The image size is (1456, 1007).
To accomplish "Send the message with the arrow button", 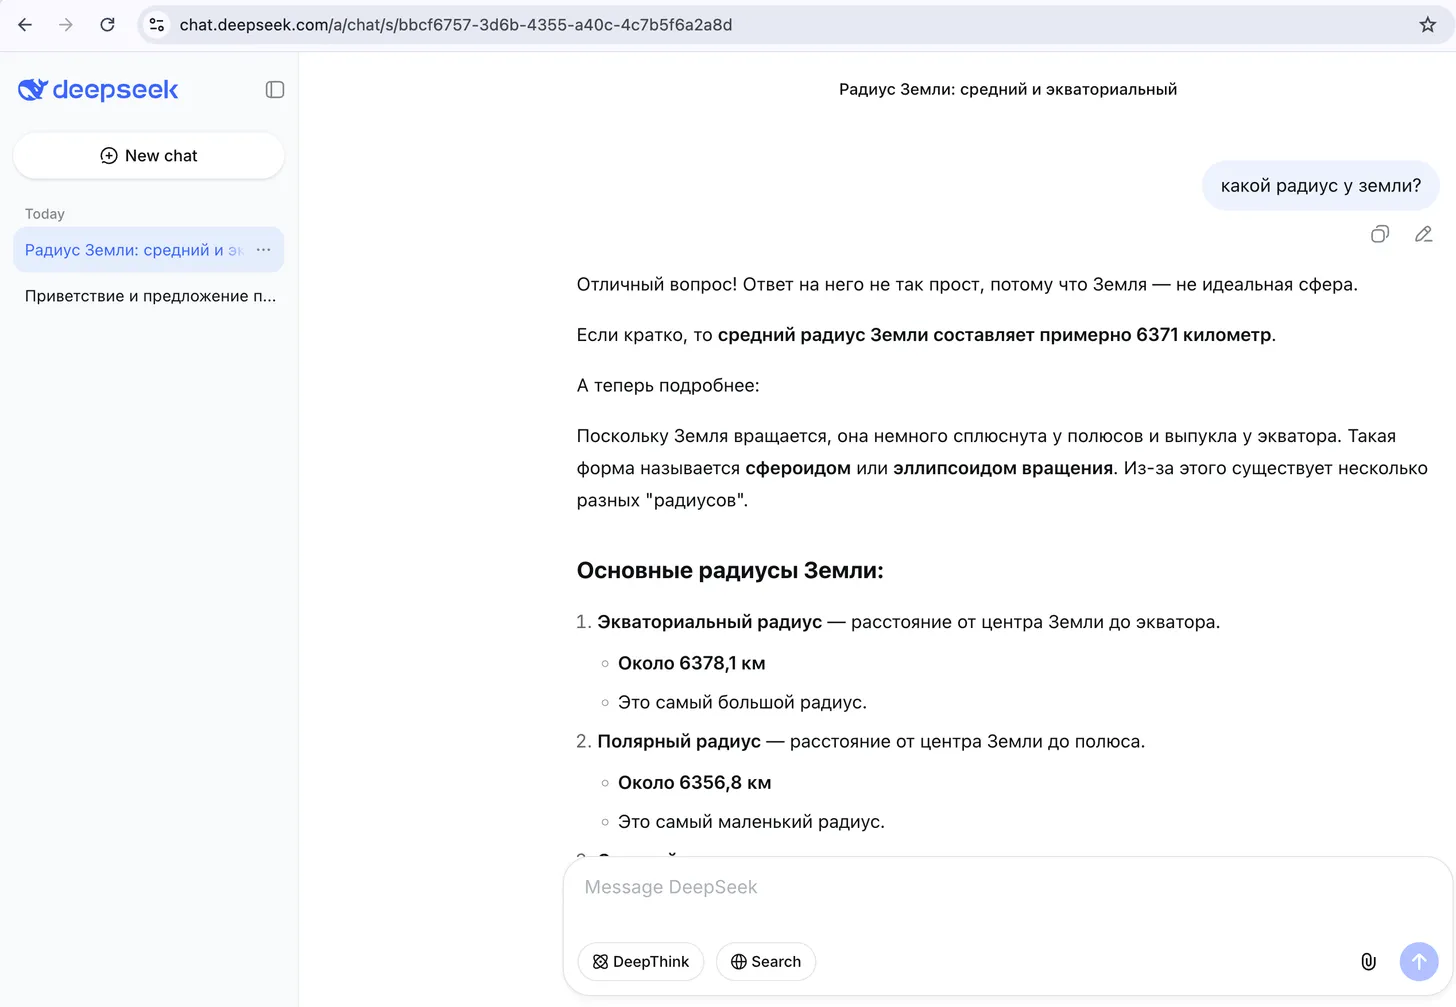I will (x=1418, y=961).
